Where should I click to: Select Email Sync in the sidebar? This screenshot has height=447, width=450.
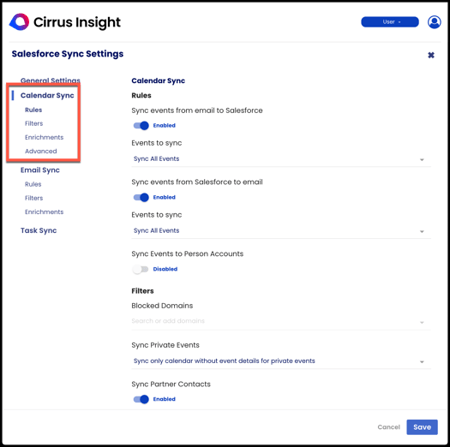pos(40,170)
